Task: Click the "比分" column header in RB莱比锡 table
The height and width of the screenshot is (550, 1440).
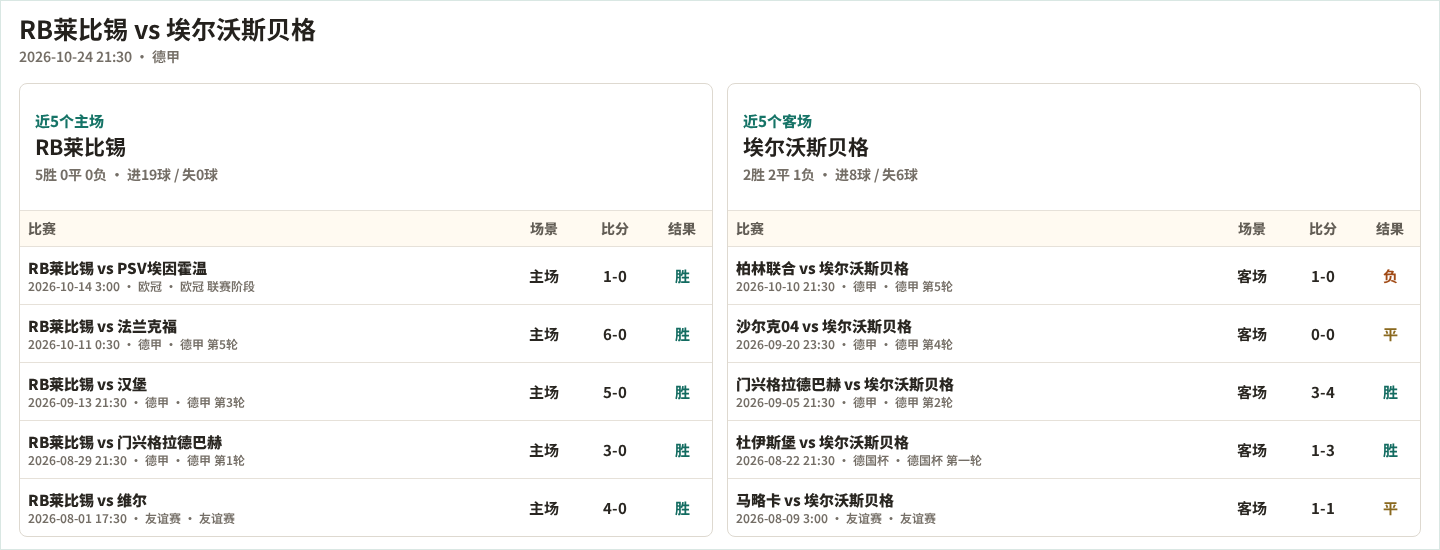Action: pos(615,229)
